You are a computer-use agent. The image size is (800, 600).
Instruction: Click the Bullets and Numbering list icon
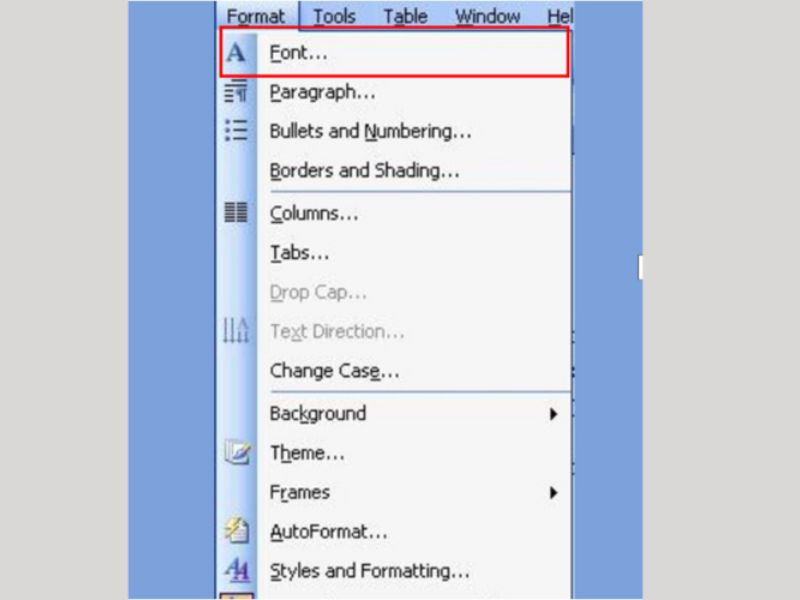pyautogui.click(x=236, y=131)
